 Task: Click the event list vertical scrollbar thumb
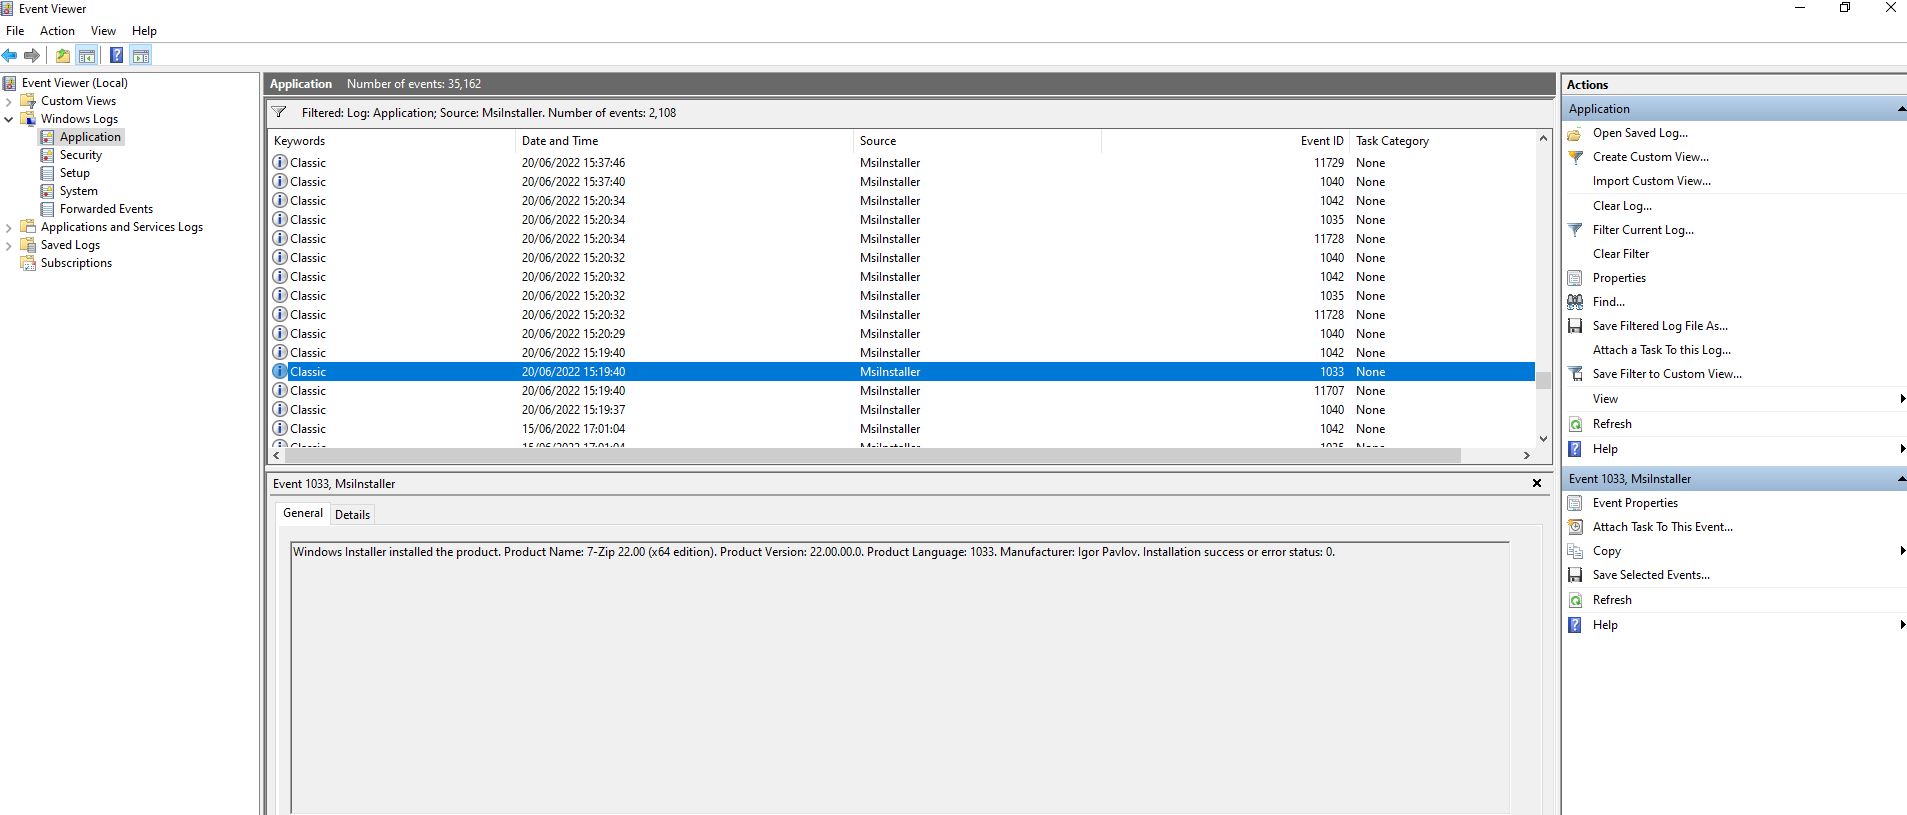[1543, 380]
